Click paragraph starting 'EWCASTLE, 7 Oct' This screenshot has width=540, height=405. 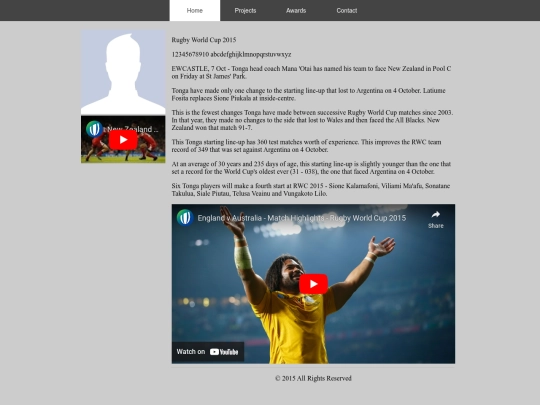(311, 72)
